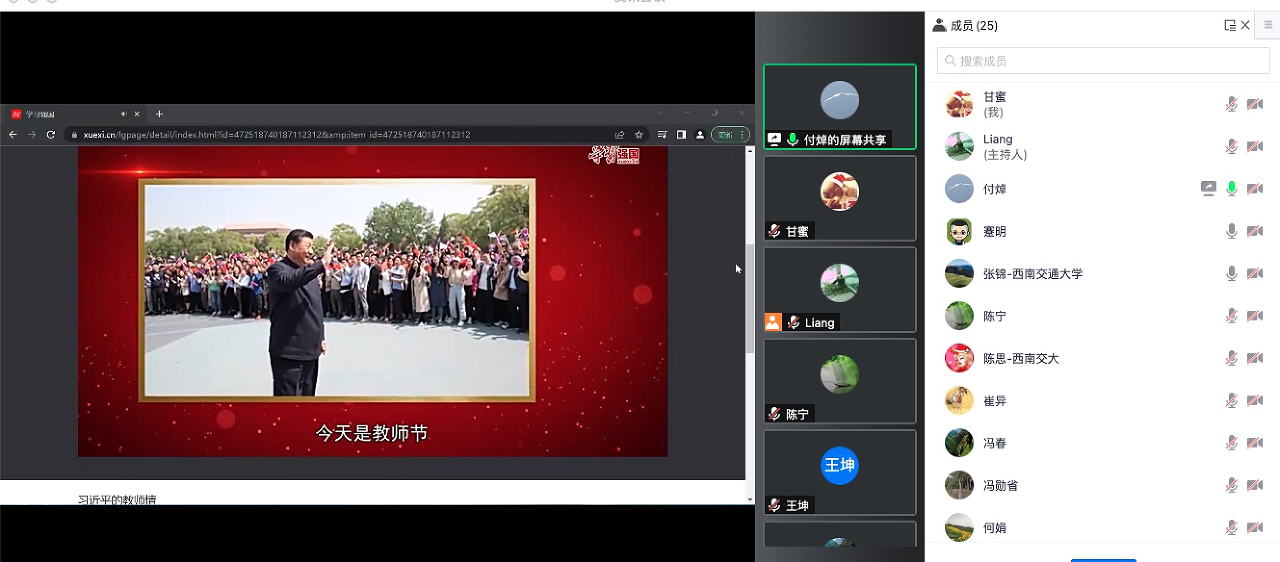Image resolution: width=1280 pixels, height=562 pixels.
Task: Select the 王坤 participant tile
Action: [x=839, y=472]
